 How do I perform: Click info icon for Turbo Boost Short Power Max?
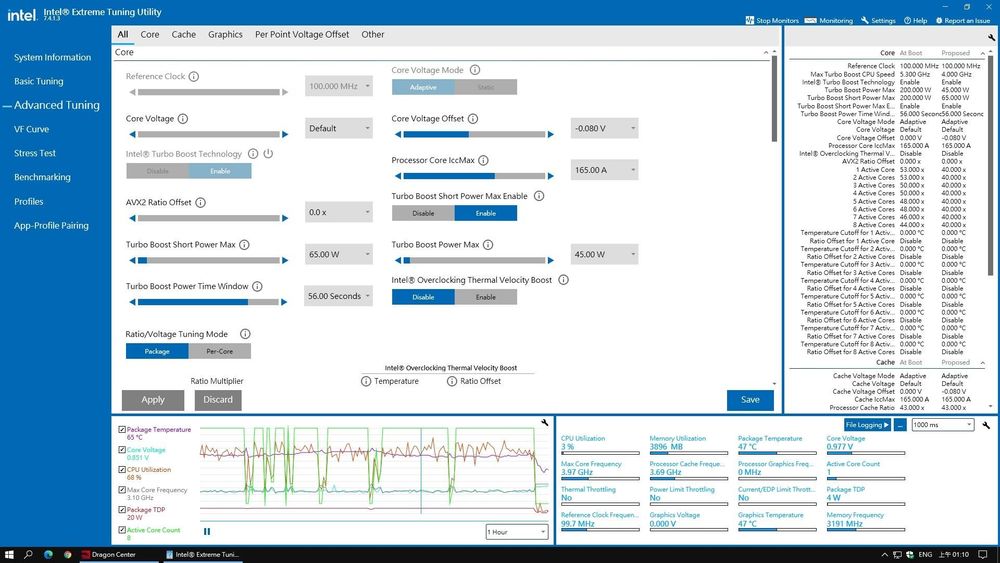tap(244, 245)
